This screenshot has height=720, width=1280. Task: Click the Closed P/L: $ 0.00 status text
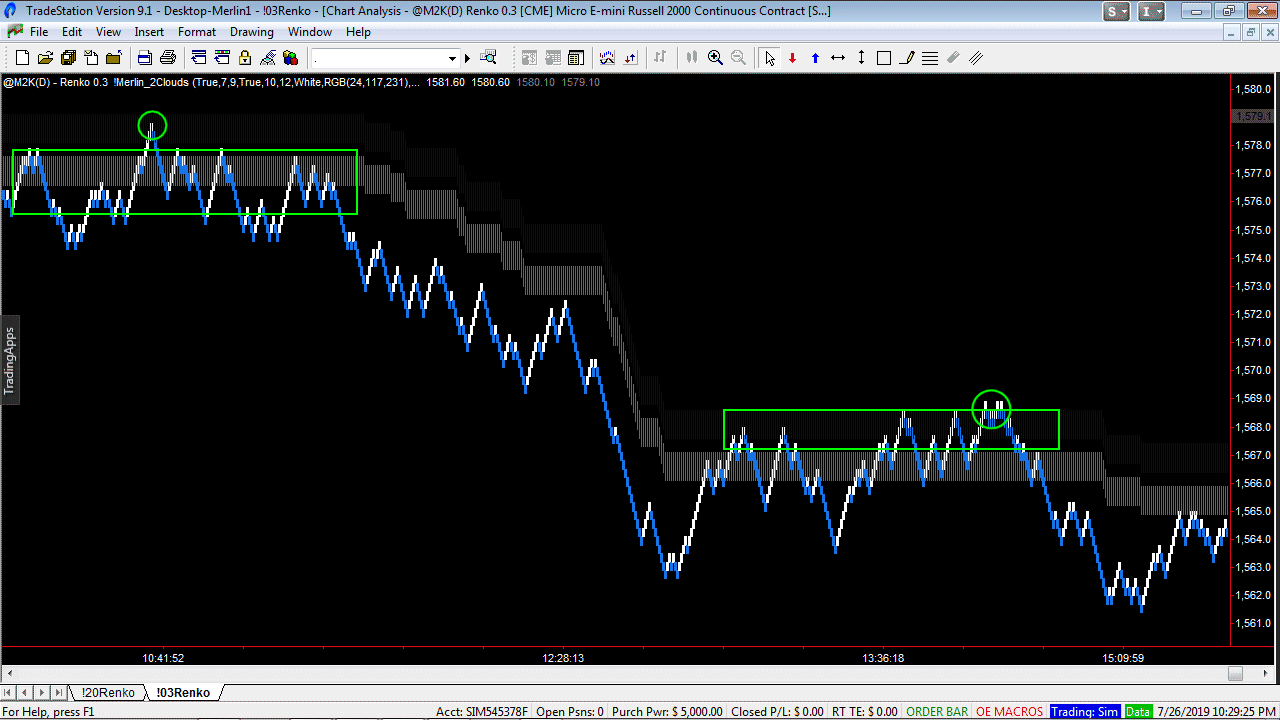click(777, 712)
